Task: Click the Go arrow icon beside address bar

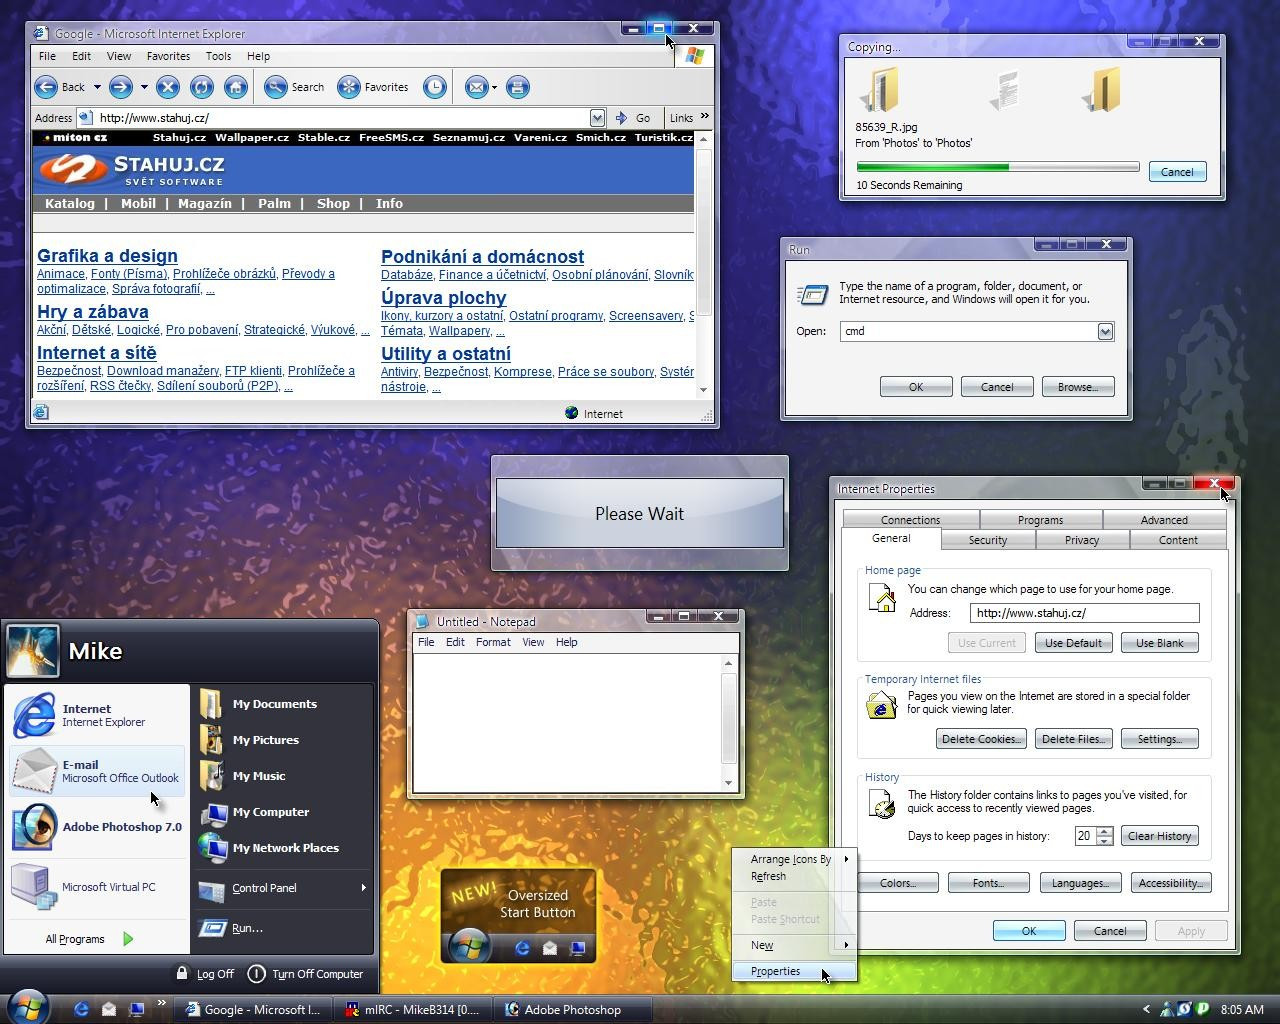Action: 621,117
